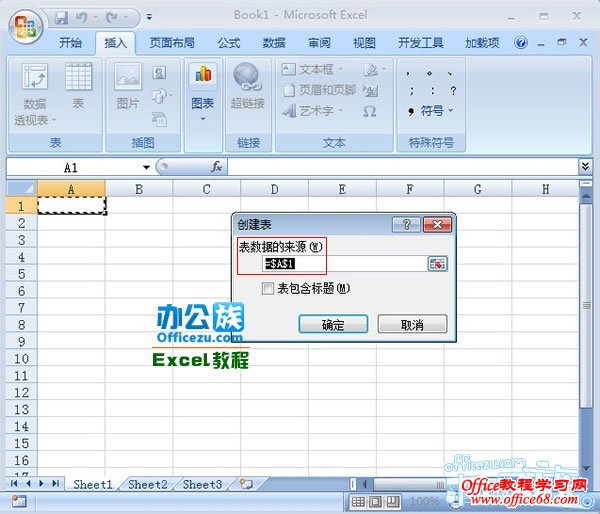Open the Developer (开发工具) tab
The width and height of the screenshot is (600, 514).
point(421,43)
